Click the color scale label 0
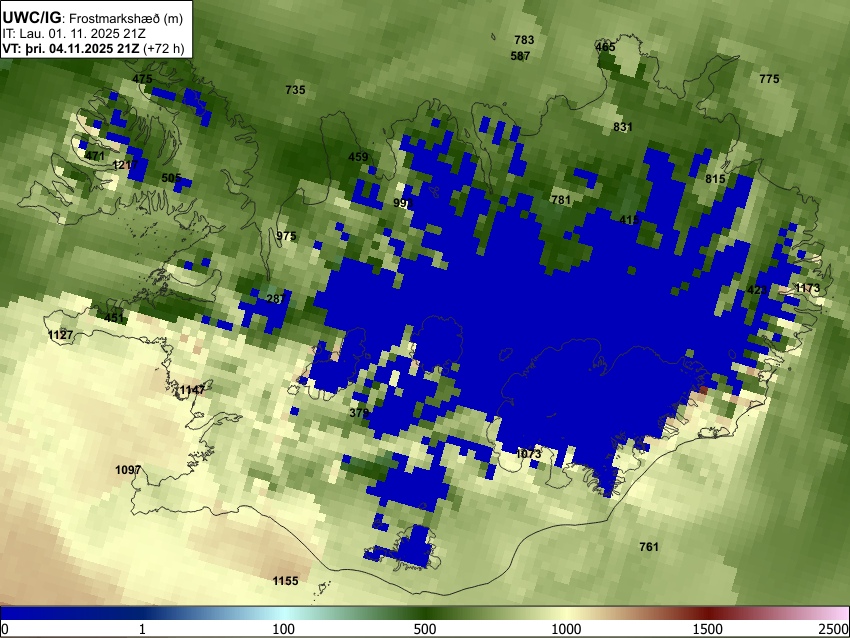850x638 pixels. pos(5,629)
